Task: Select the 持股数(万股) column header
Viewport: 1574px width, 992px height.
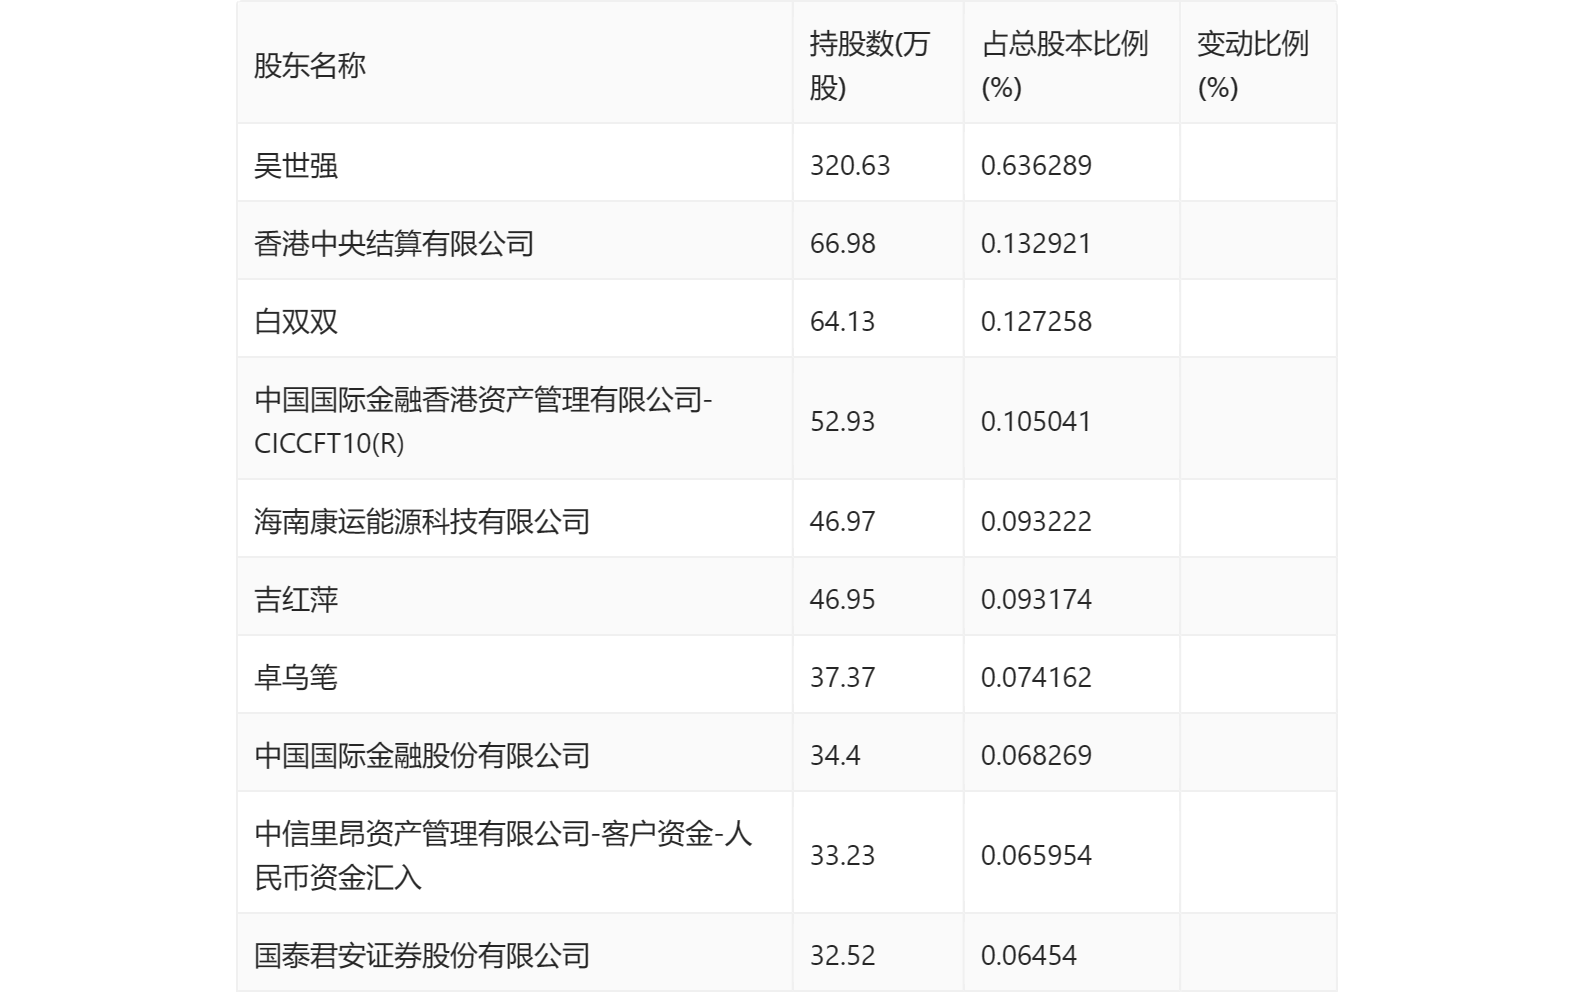Action: tap(869, 66)
